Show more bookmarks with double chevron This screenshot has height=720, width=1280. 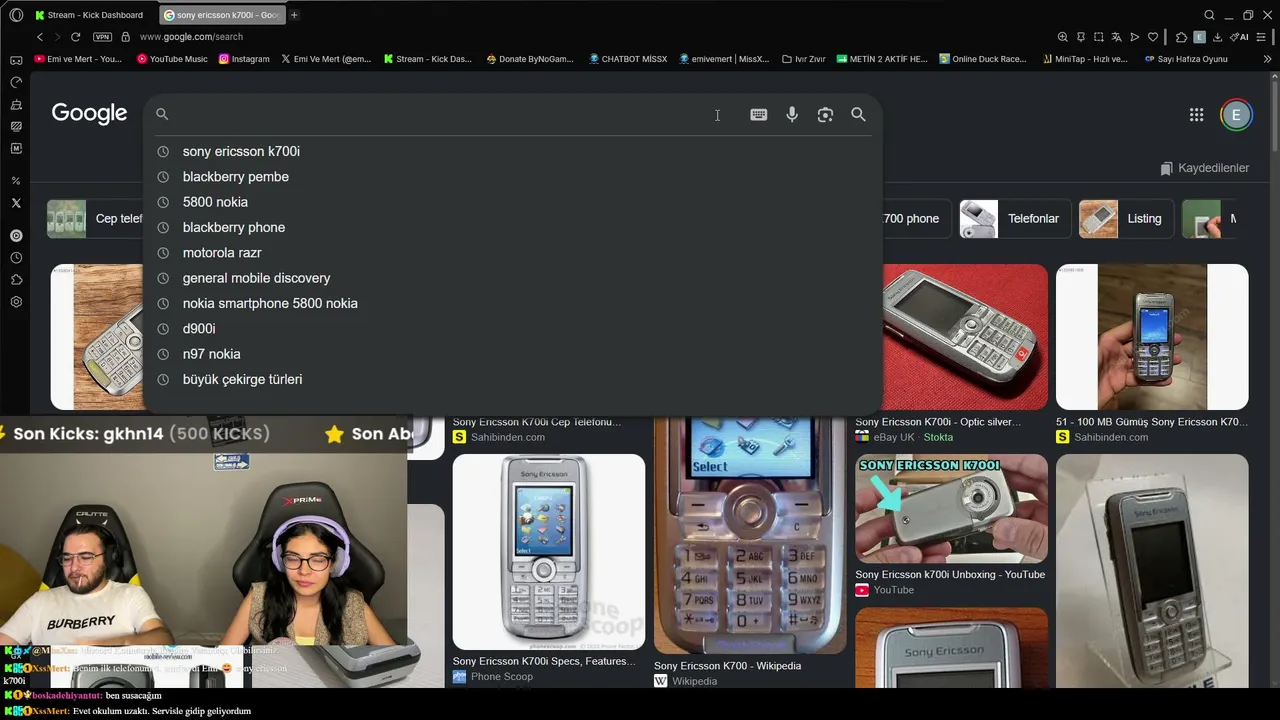coord(1268,59)
